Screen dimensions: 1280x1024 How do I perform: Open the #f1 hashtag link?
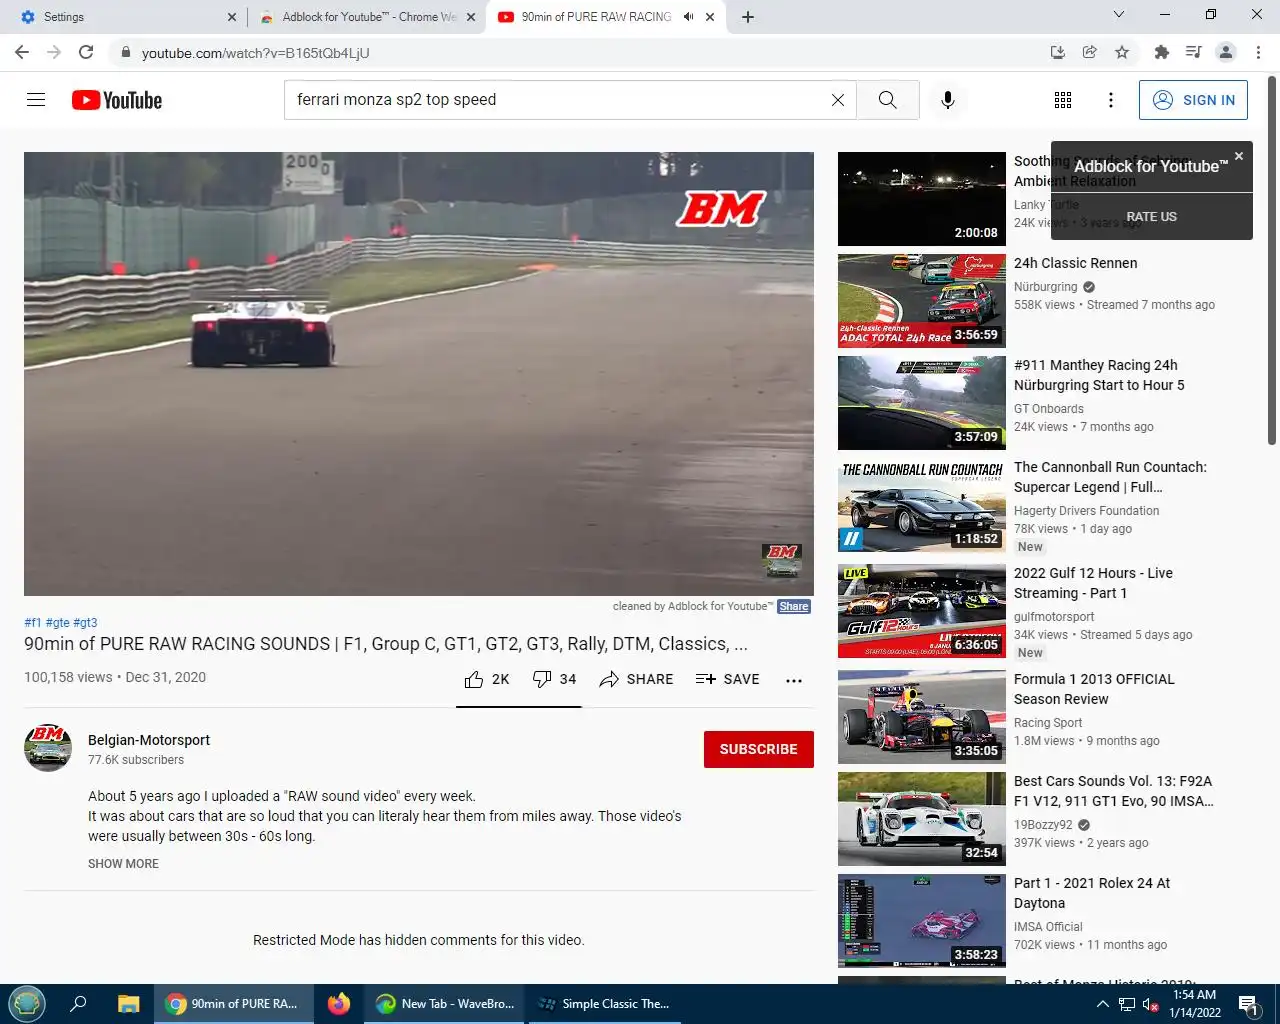tap(33, 622)
